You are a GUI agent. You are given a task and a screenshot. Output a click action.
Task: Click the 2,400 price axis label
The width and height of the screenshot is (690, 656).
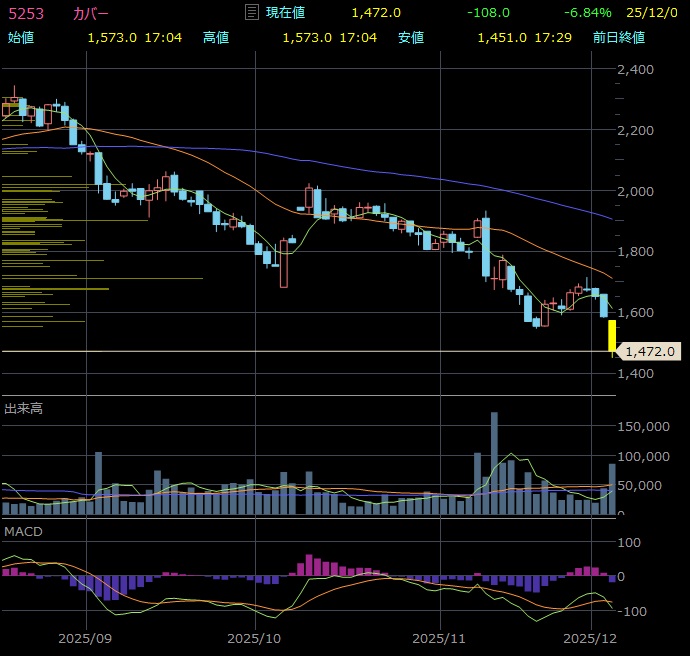(636, 69)
